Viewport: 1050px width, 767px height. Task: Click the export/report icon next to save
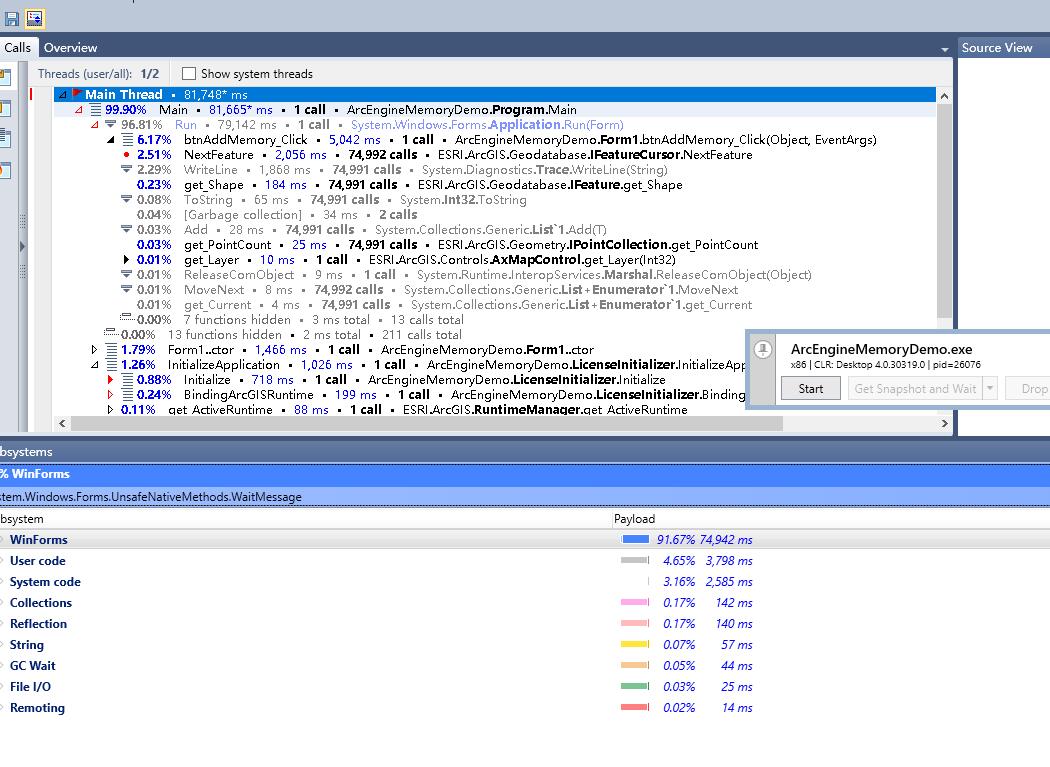(34, 17)
